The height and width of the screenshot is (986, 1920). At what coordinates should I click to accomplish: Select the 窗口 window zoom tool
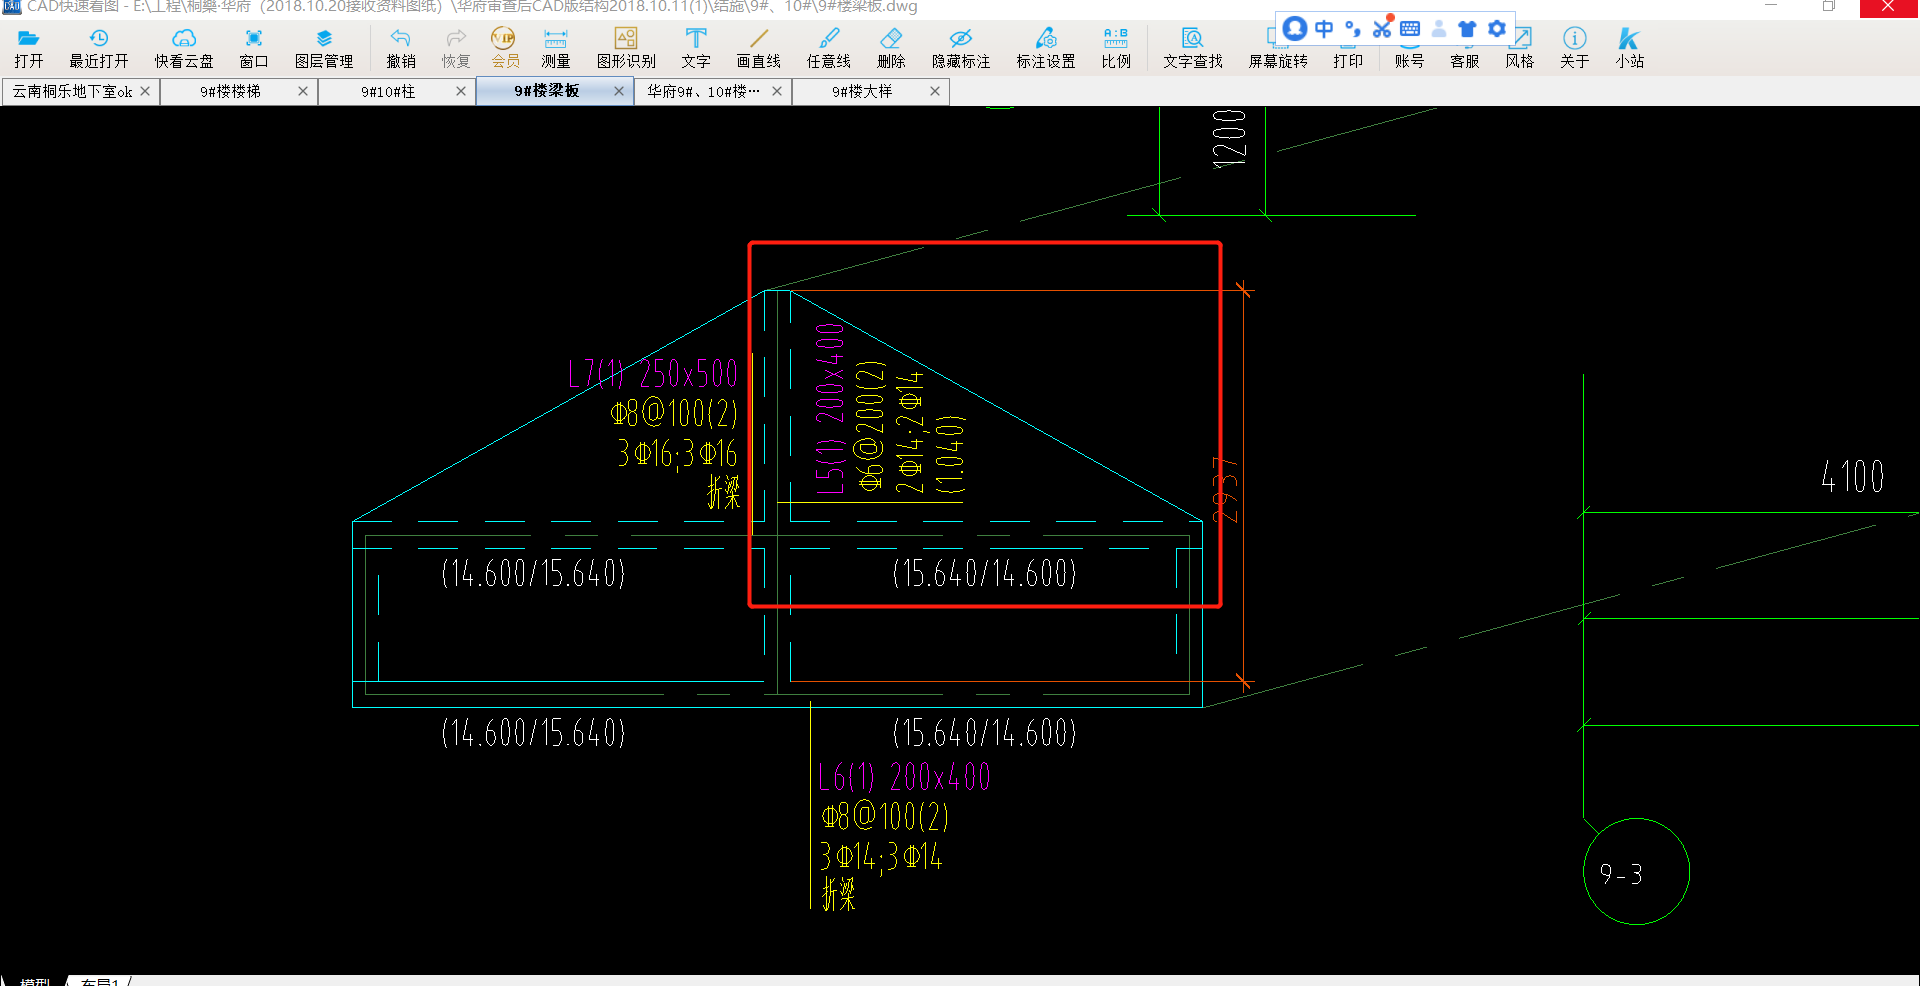point(254,48)
